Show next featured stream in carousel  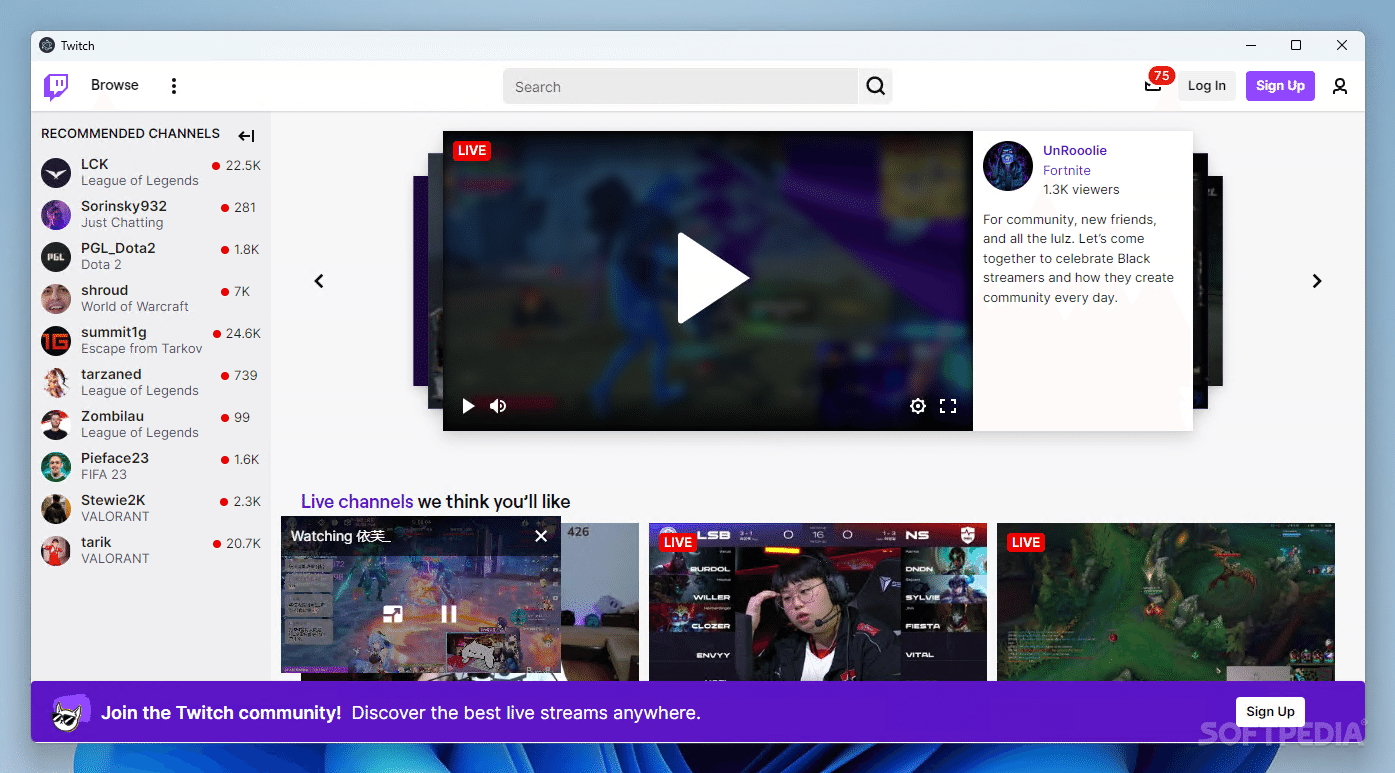tap(1317, 281)
